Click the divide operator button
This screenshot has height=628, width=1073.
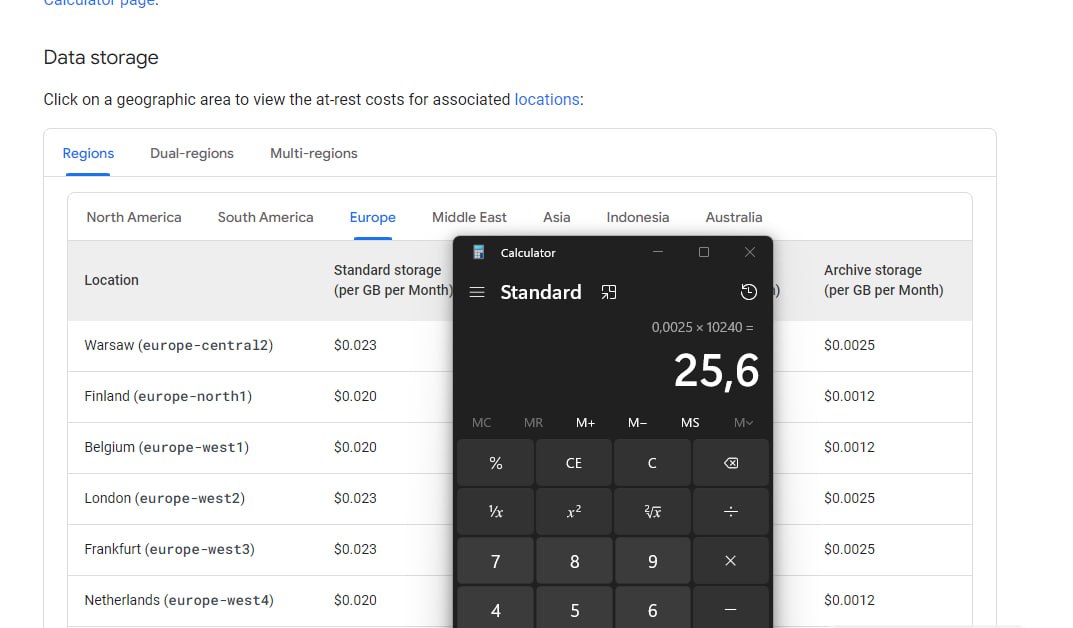[730, 512]
